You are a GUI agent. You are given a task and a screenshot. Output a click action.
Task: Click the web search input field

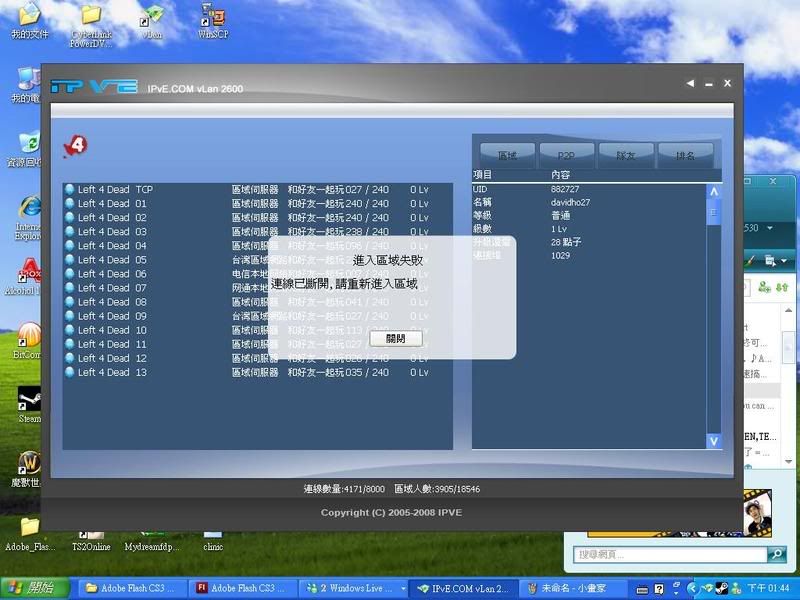tap(670, 554)
